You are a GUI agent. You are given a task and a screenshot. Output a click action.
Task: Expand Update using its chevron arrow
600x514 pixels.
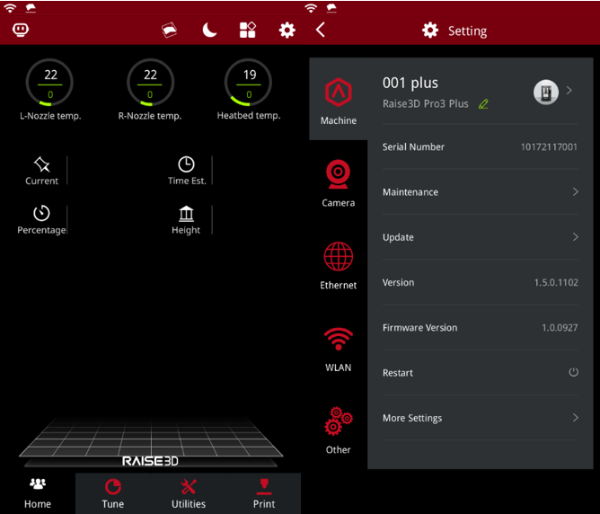tap(575, 237)
